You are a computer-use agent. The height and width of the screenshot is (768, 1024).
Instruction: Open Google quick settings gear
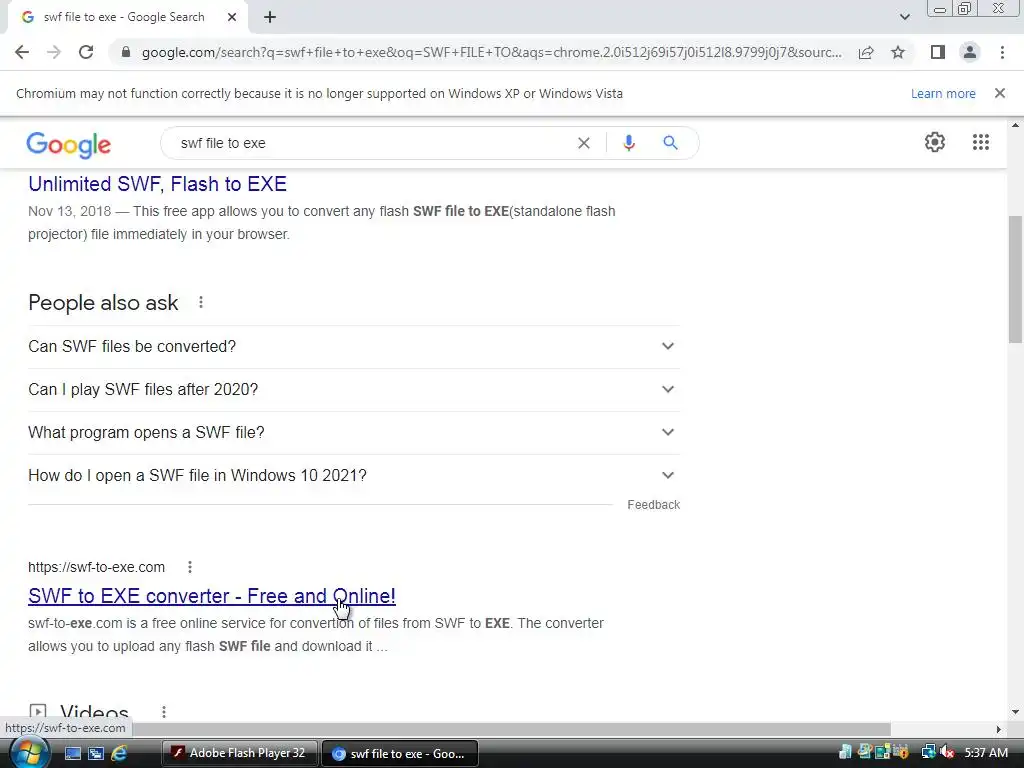point(935,142)
